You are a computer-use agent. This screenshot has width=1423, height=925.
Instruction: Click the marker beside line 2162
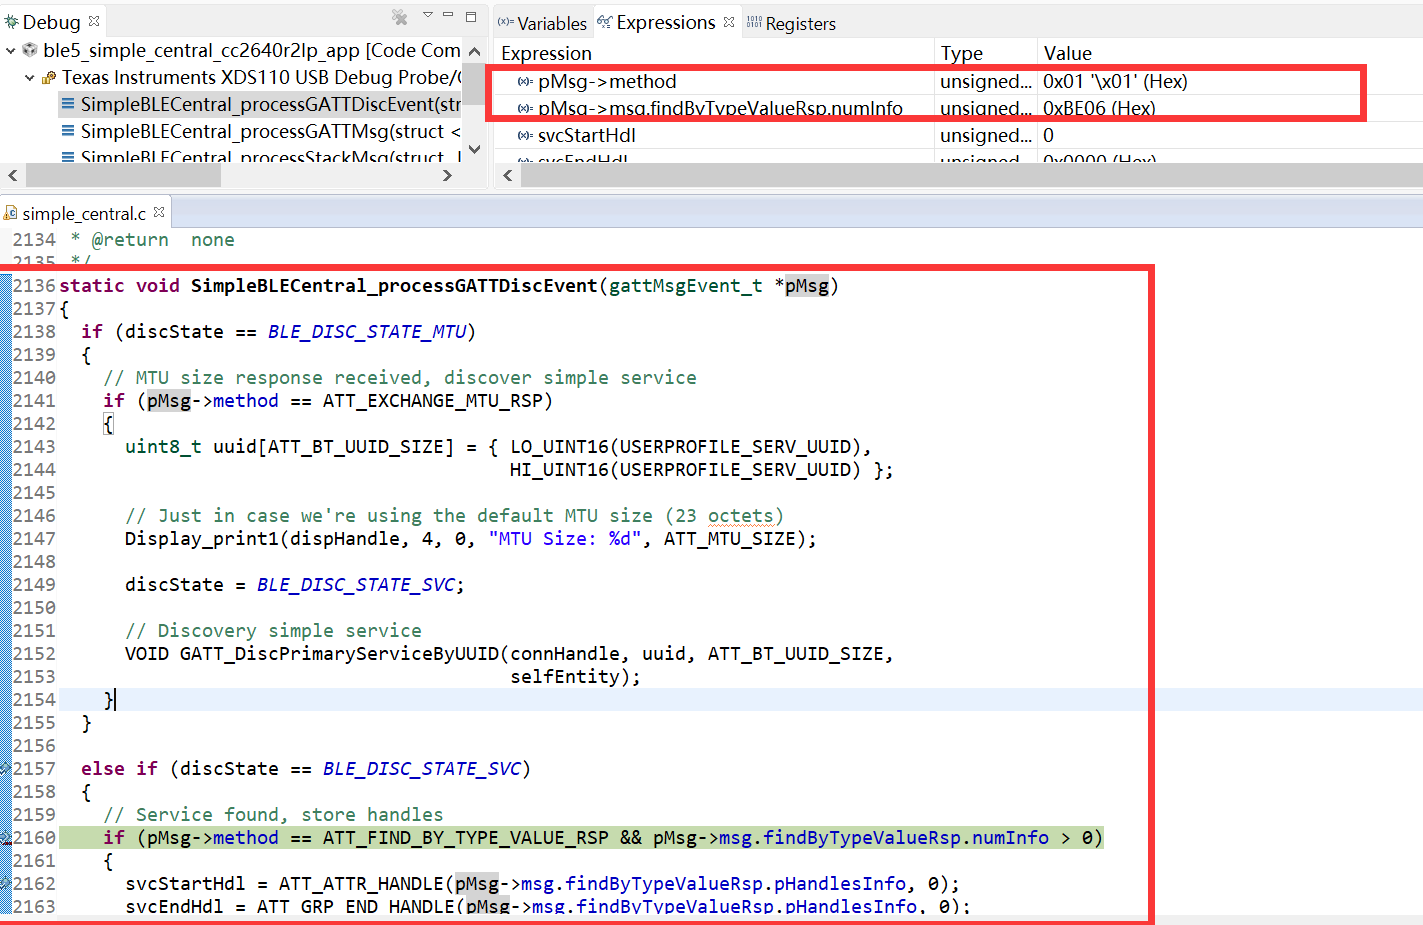[5, 884]
